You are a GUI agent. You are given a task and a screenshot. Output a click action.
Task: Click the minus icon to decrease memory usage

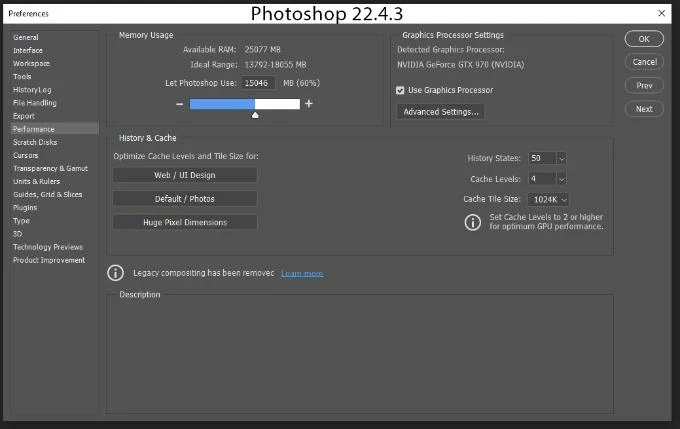tap(180, 104)
